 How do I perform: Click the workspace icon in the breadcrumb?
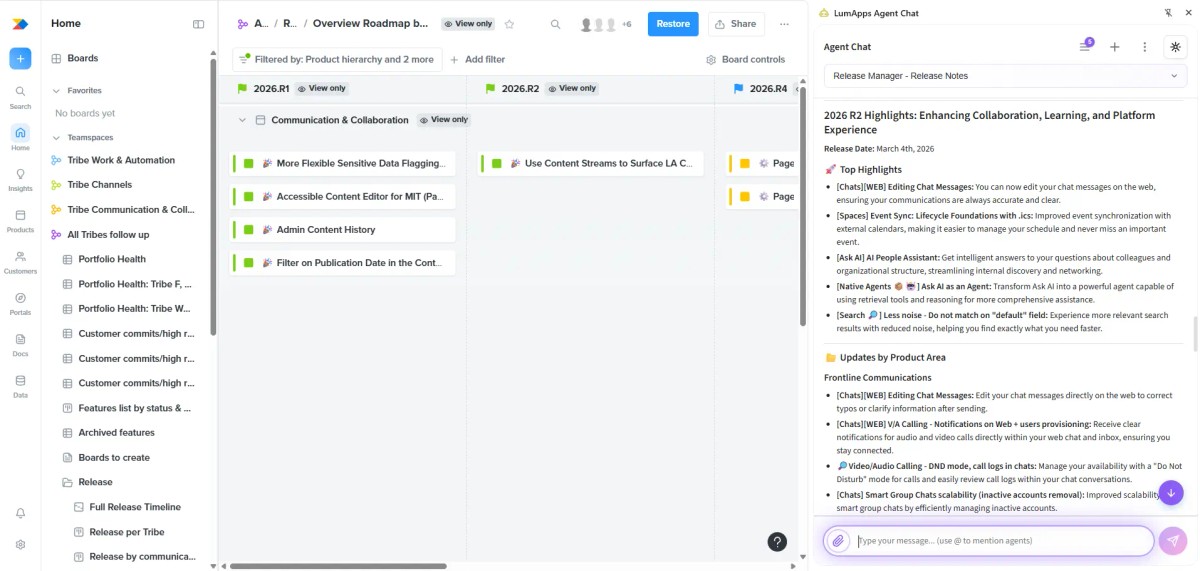coord(243,24)
